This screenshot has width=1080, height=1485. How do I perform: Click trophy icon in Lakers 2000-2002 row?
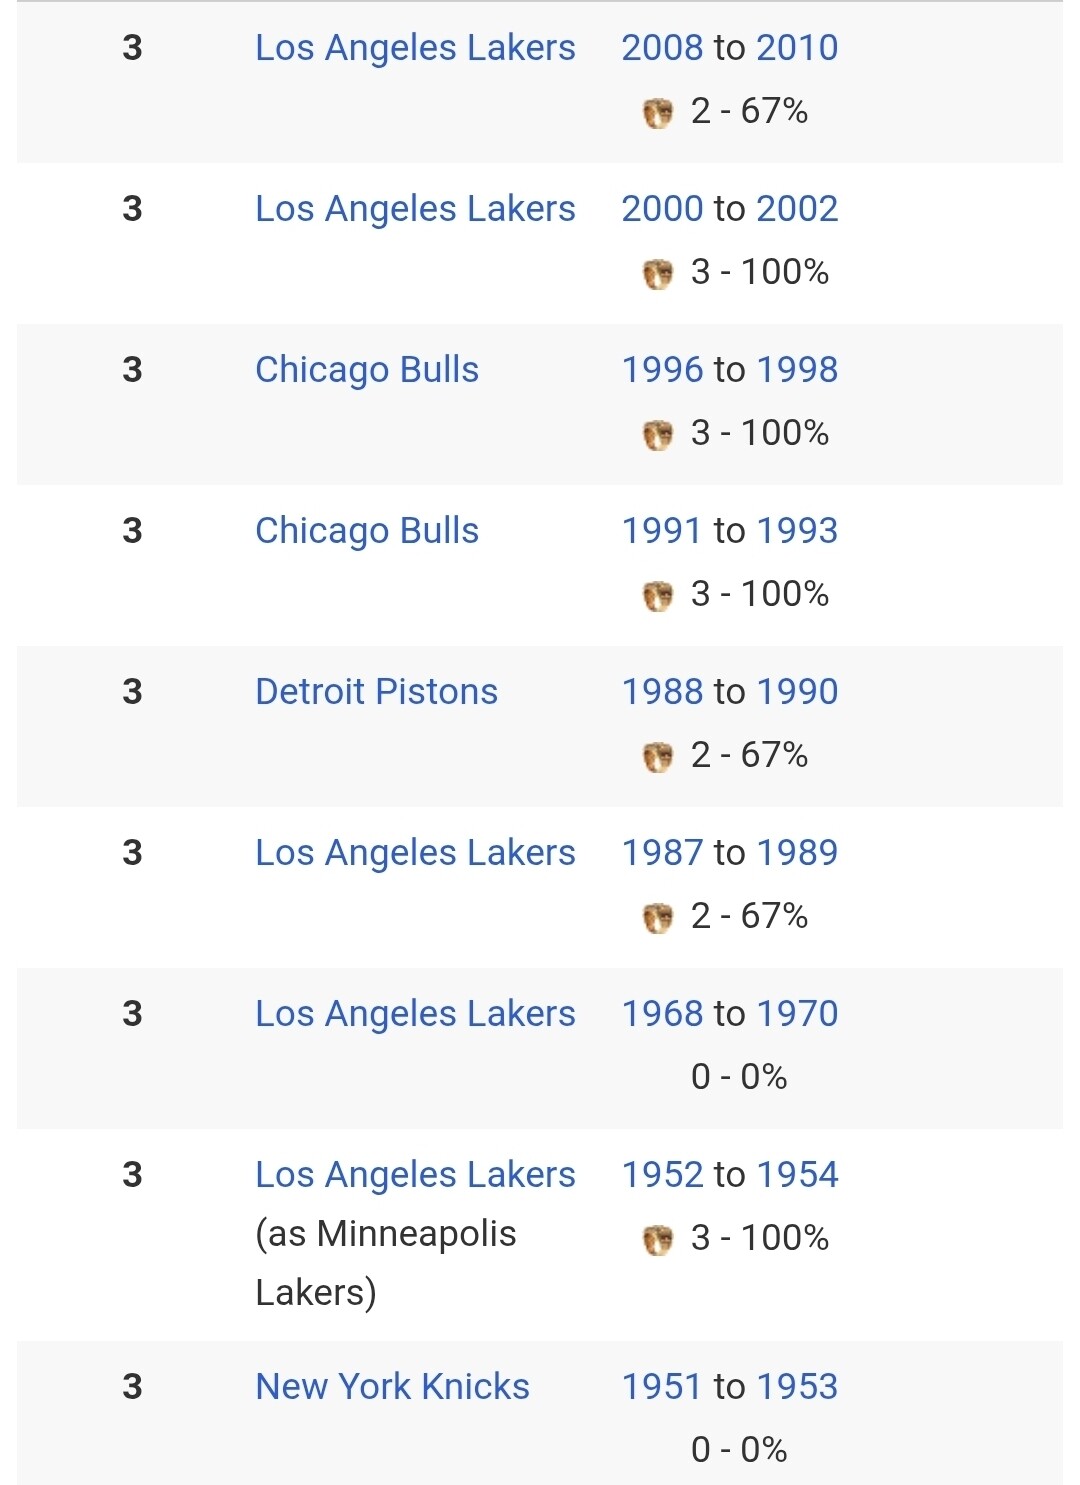coord(657,274)
